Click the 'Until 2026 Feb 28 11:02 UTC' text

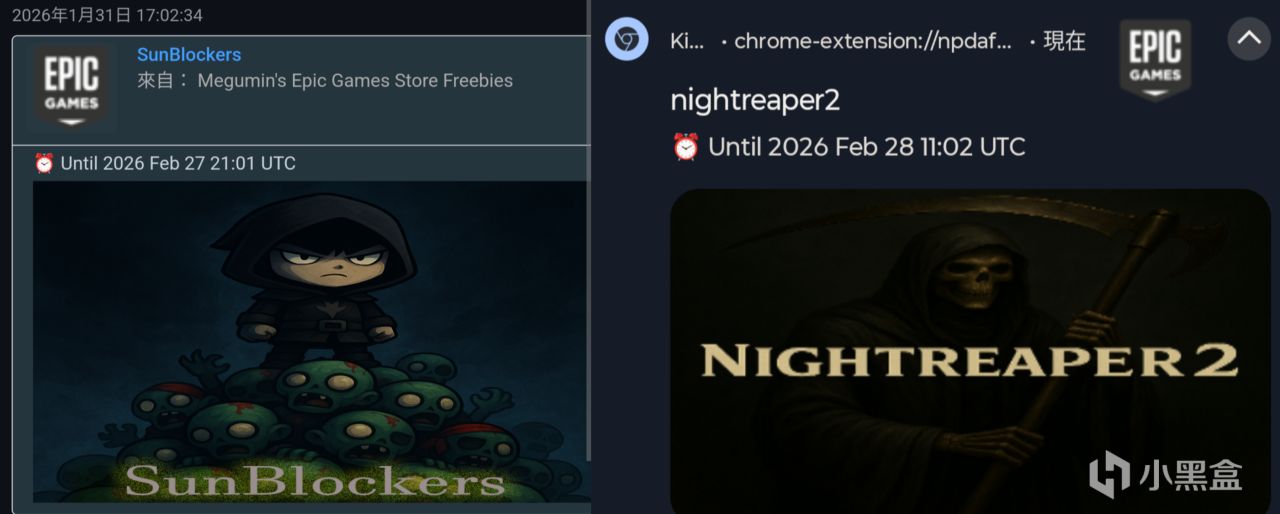[x=867, y=147]
